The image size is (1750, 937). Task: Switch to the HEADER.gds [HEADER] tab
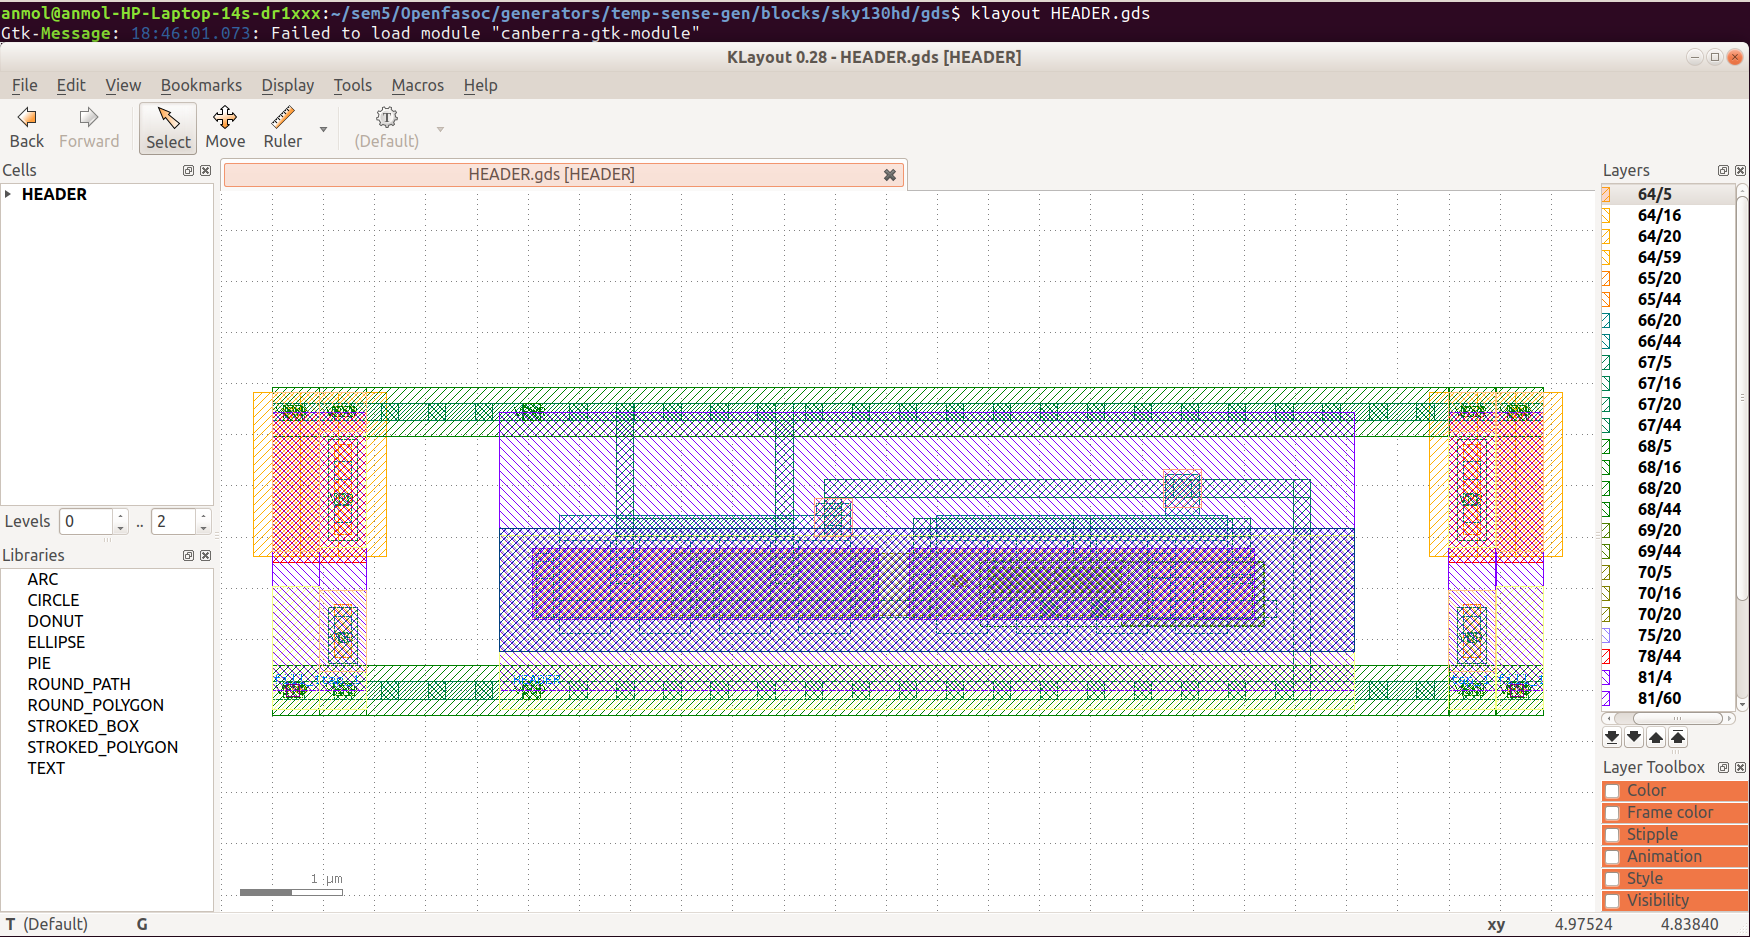[x=551, y=174]
